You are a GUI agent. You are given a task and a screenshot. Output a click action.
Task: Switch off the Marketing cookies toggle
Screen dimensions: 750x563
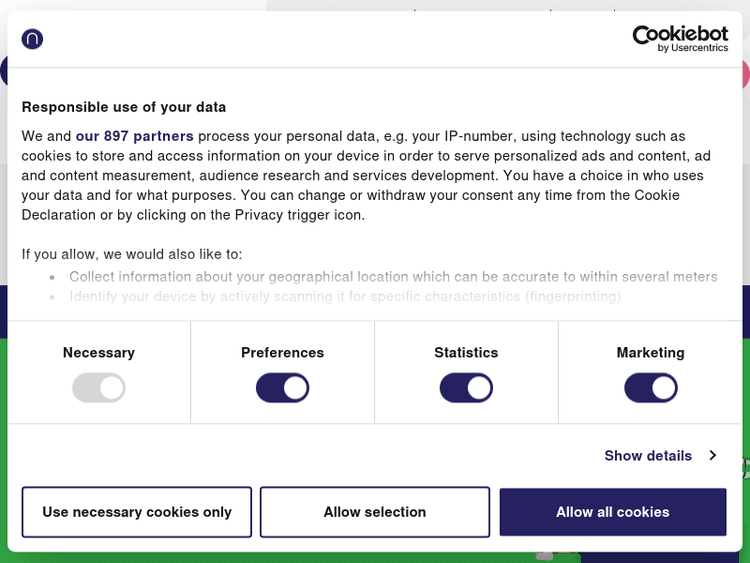(x=650, y=388)
